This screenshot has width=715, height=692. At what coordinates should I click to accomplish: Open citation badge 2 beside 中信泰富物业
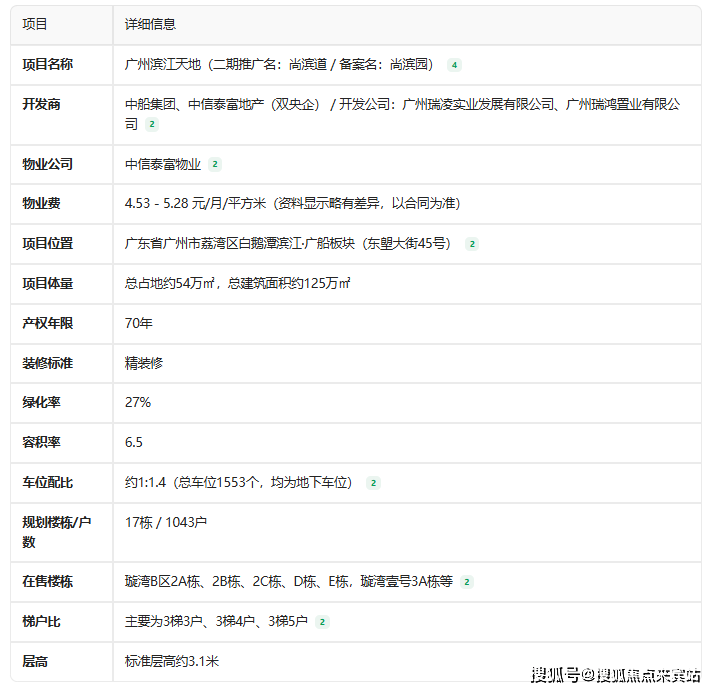(215, 164)
